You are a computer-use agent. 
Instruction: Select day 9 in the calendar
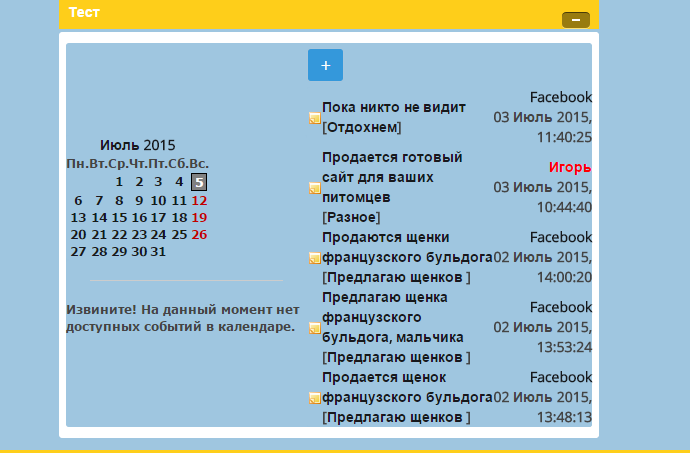pyautogui.click(x=139, y=201)
